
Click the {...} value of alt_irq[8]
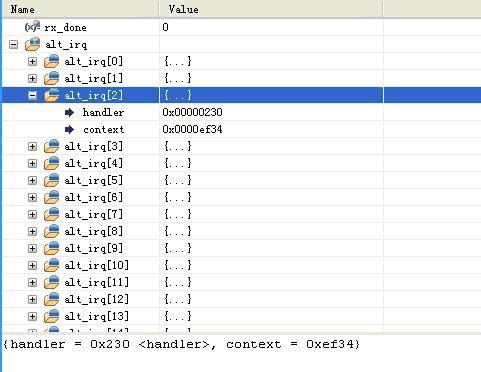(x=178, y=231)
